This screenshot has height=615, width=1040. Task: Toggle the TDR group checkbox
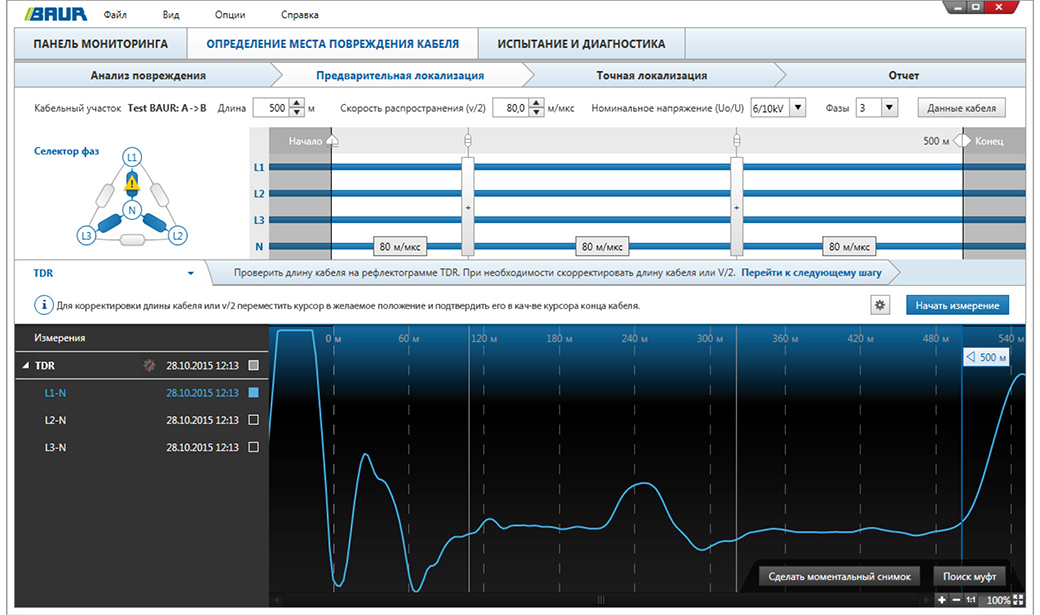coord(253,365)
